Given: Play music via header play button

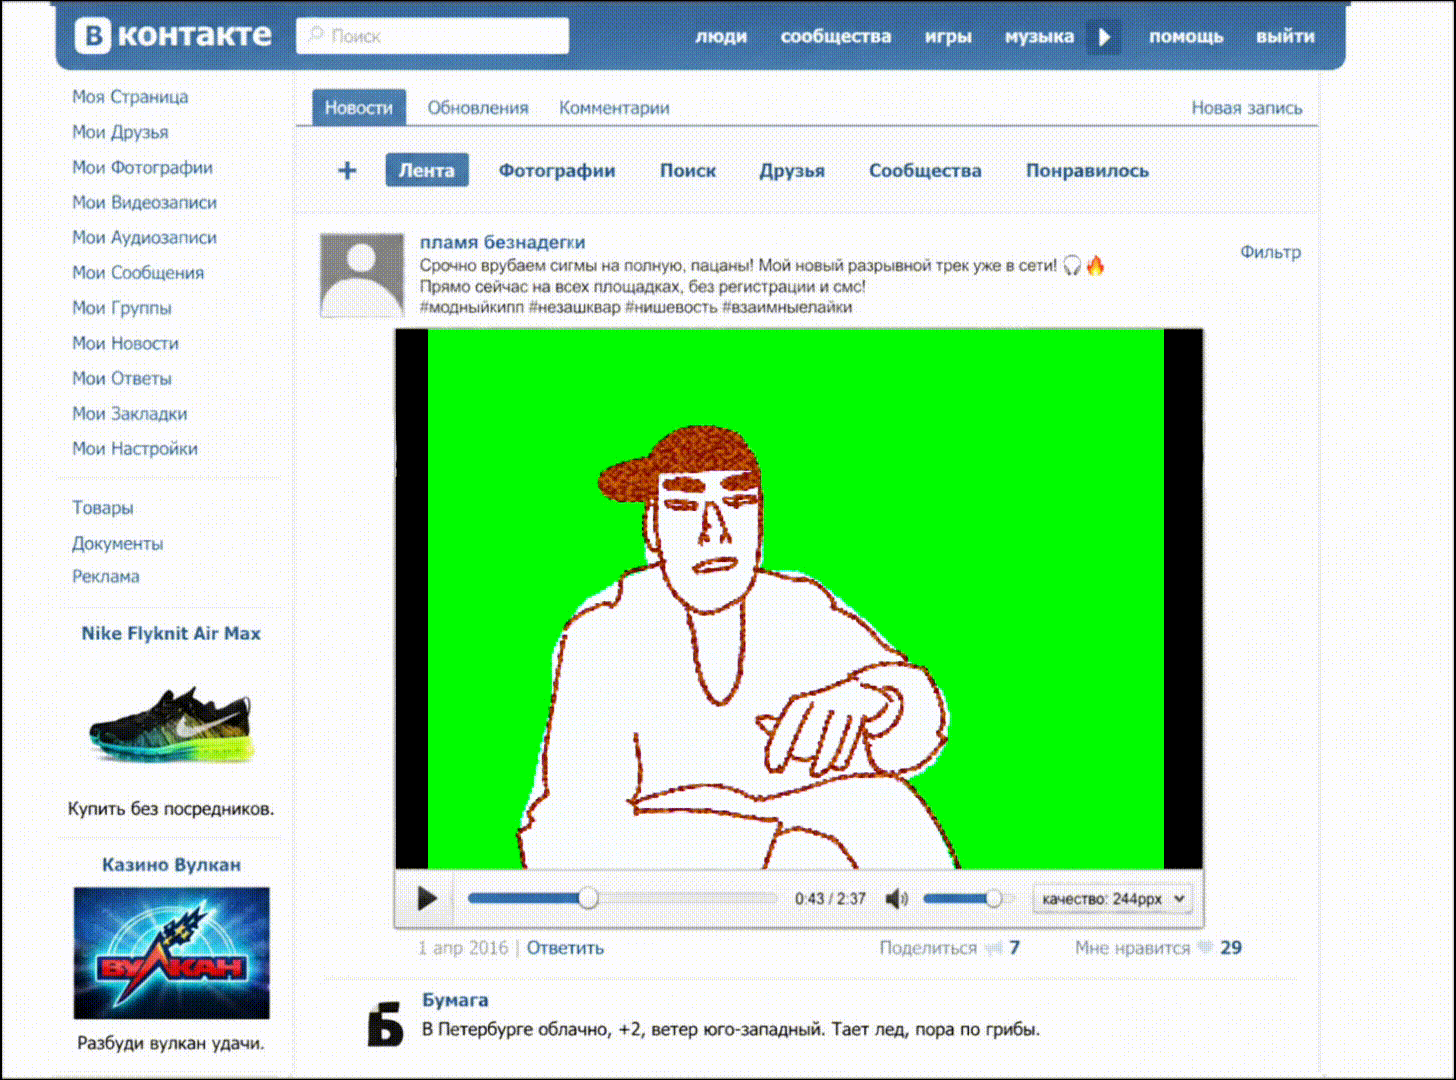Looking at the screenshot, I should pos(1104,37).
